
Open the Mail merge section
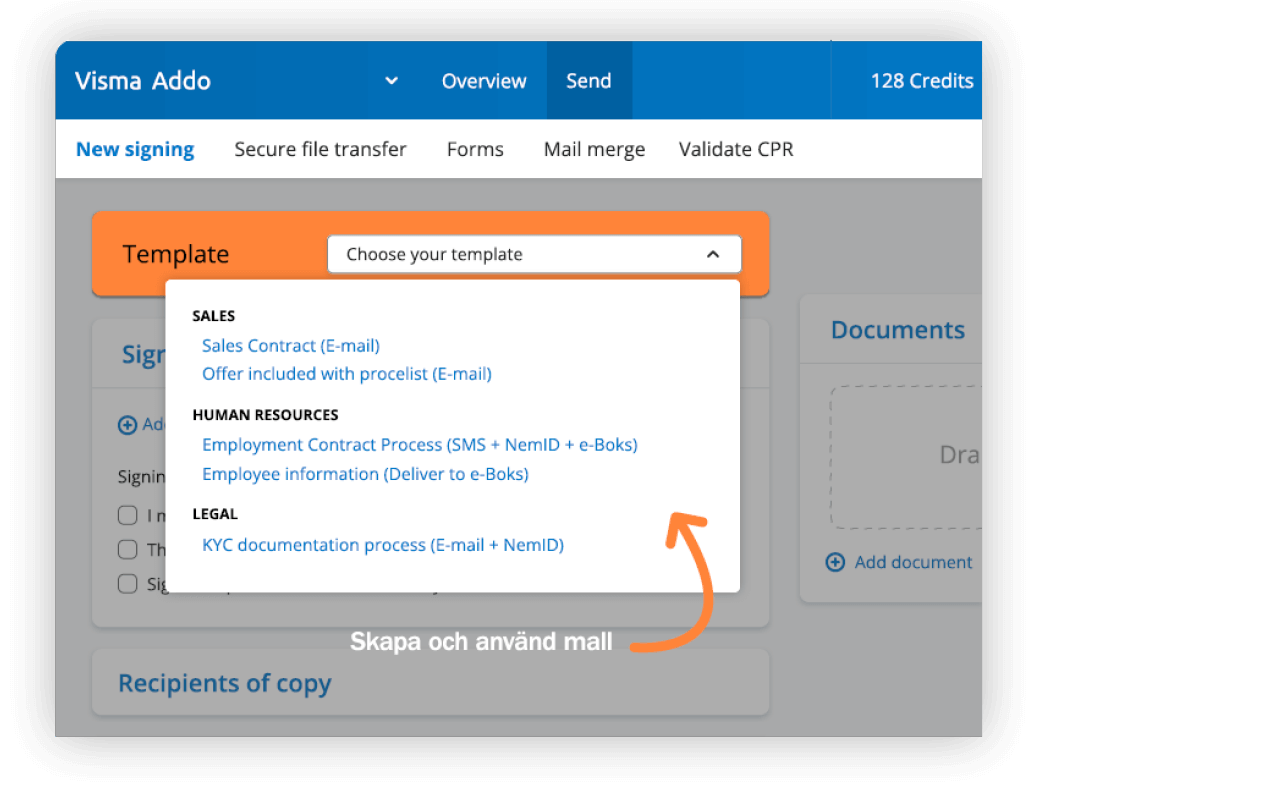coord(594,149)
